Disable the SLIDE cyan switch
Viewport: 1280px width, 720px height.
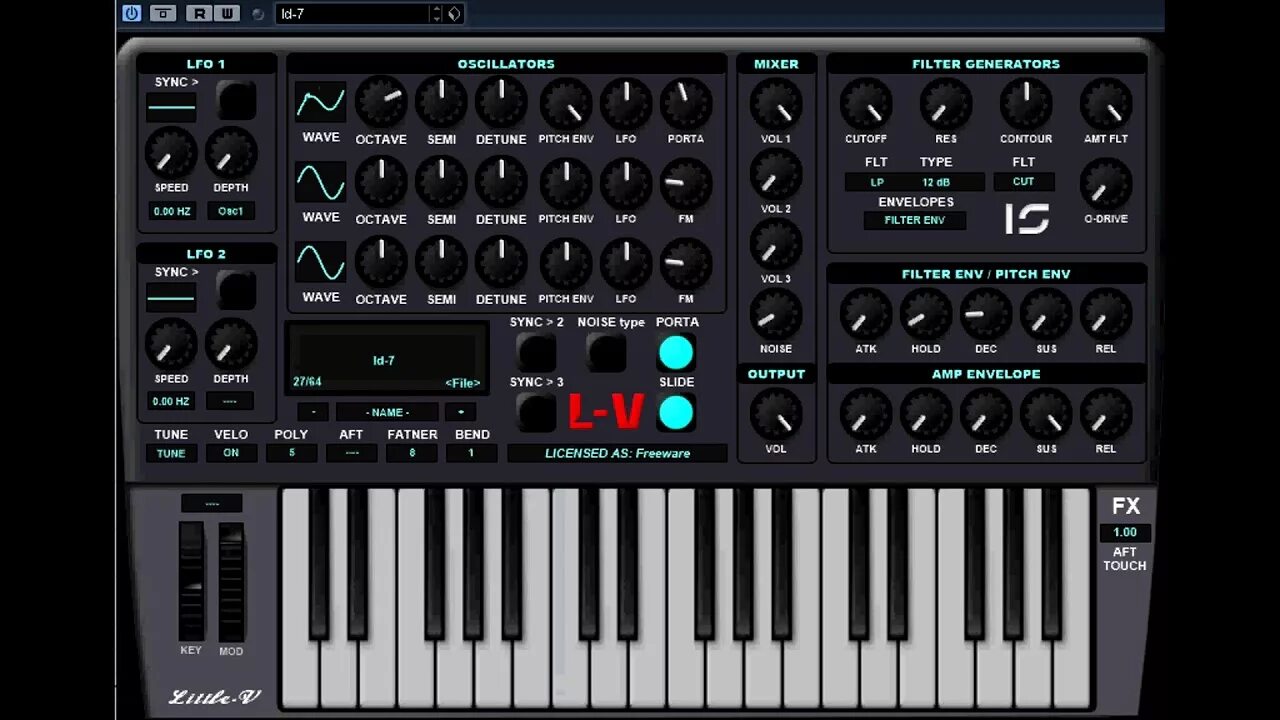(676, 412)
